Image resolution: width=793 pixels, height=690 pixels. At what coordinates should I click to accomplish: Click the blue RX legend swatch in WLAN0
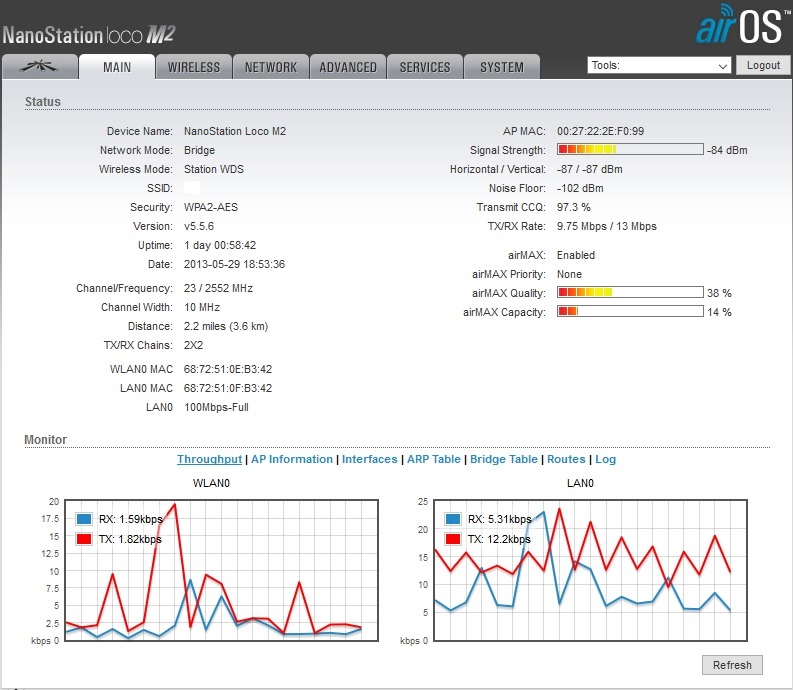tap(84, 519)
